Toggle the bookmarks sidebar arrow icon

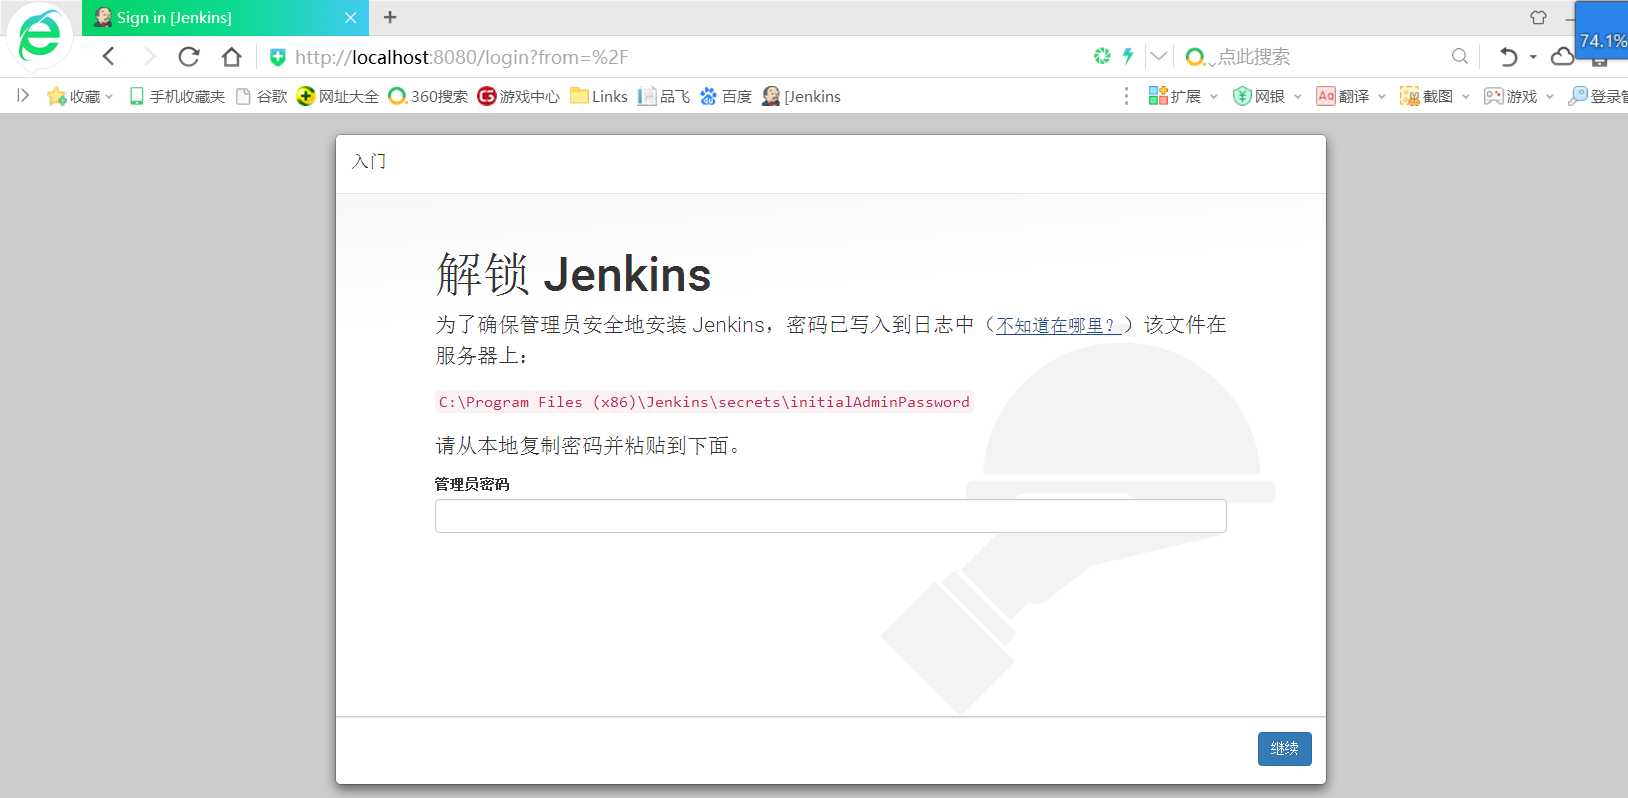23,96
